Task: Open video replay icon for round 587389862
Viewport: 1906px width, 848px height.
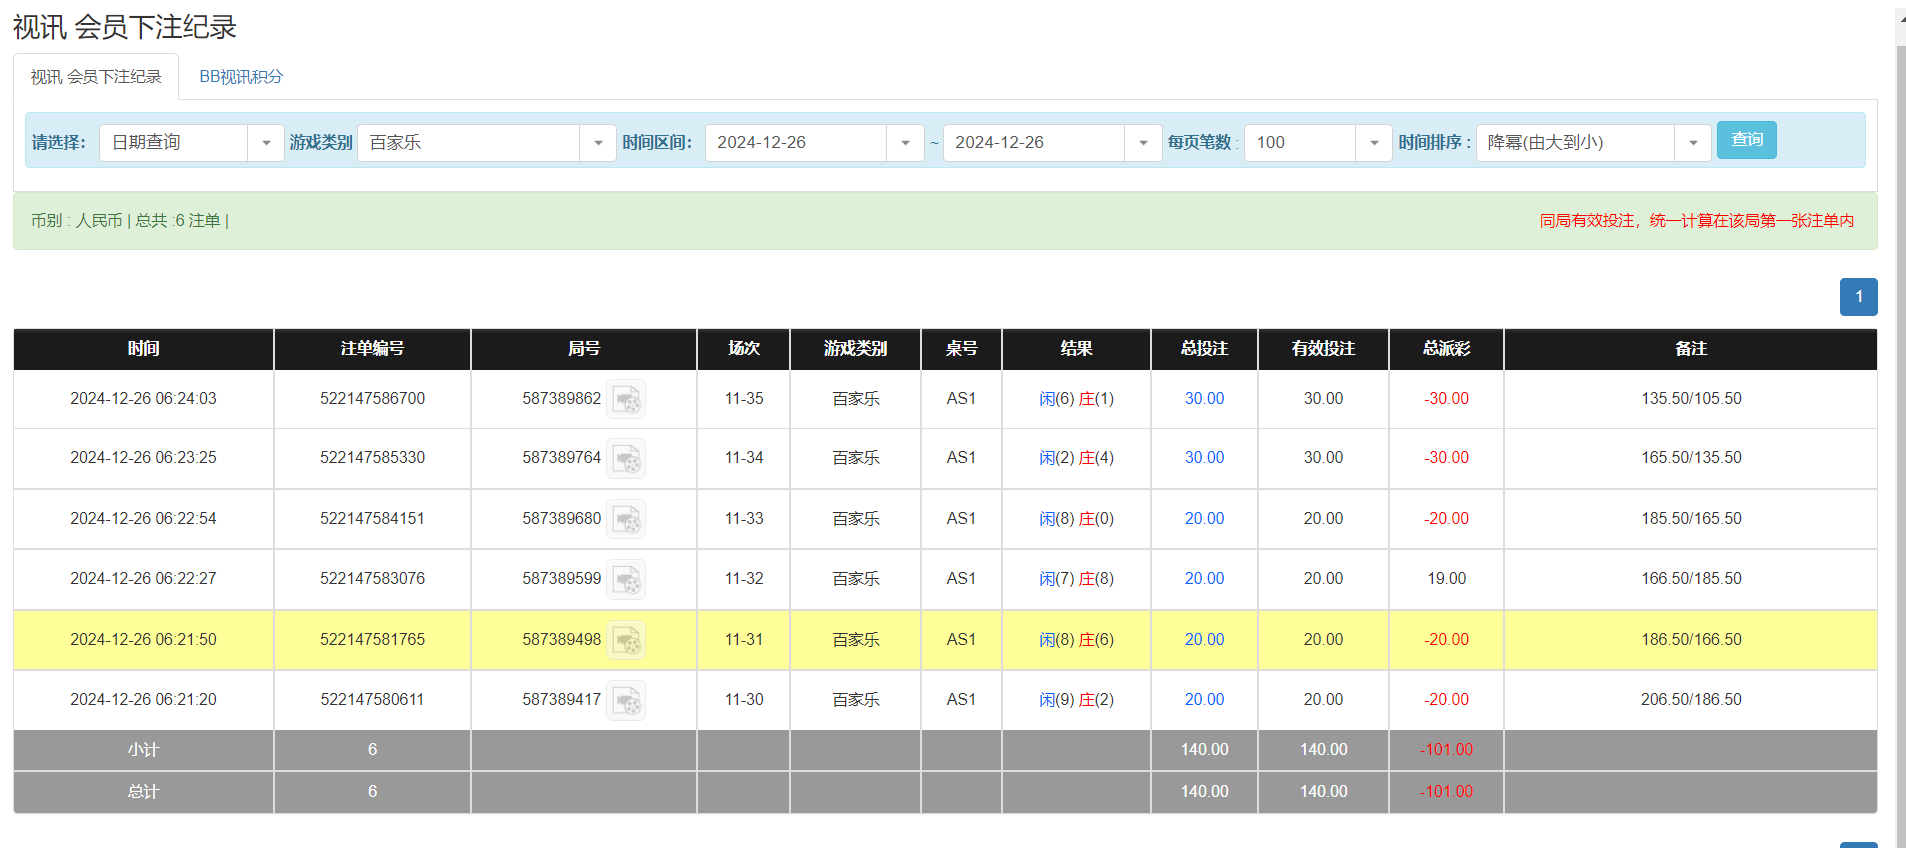Action: (627, 400)
